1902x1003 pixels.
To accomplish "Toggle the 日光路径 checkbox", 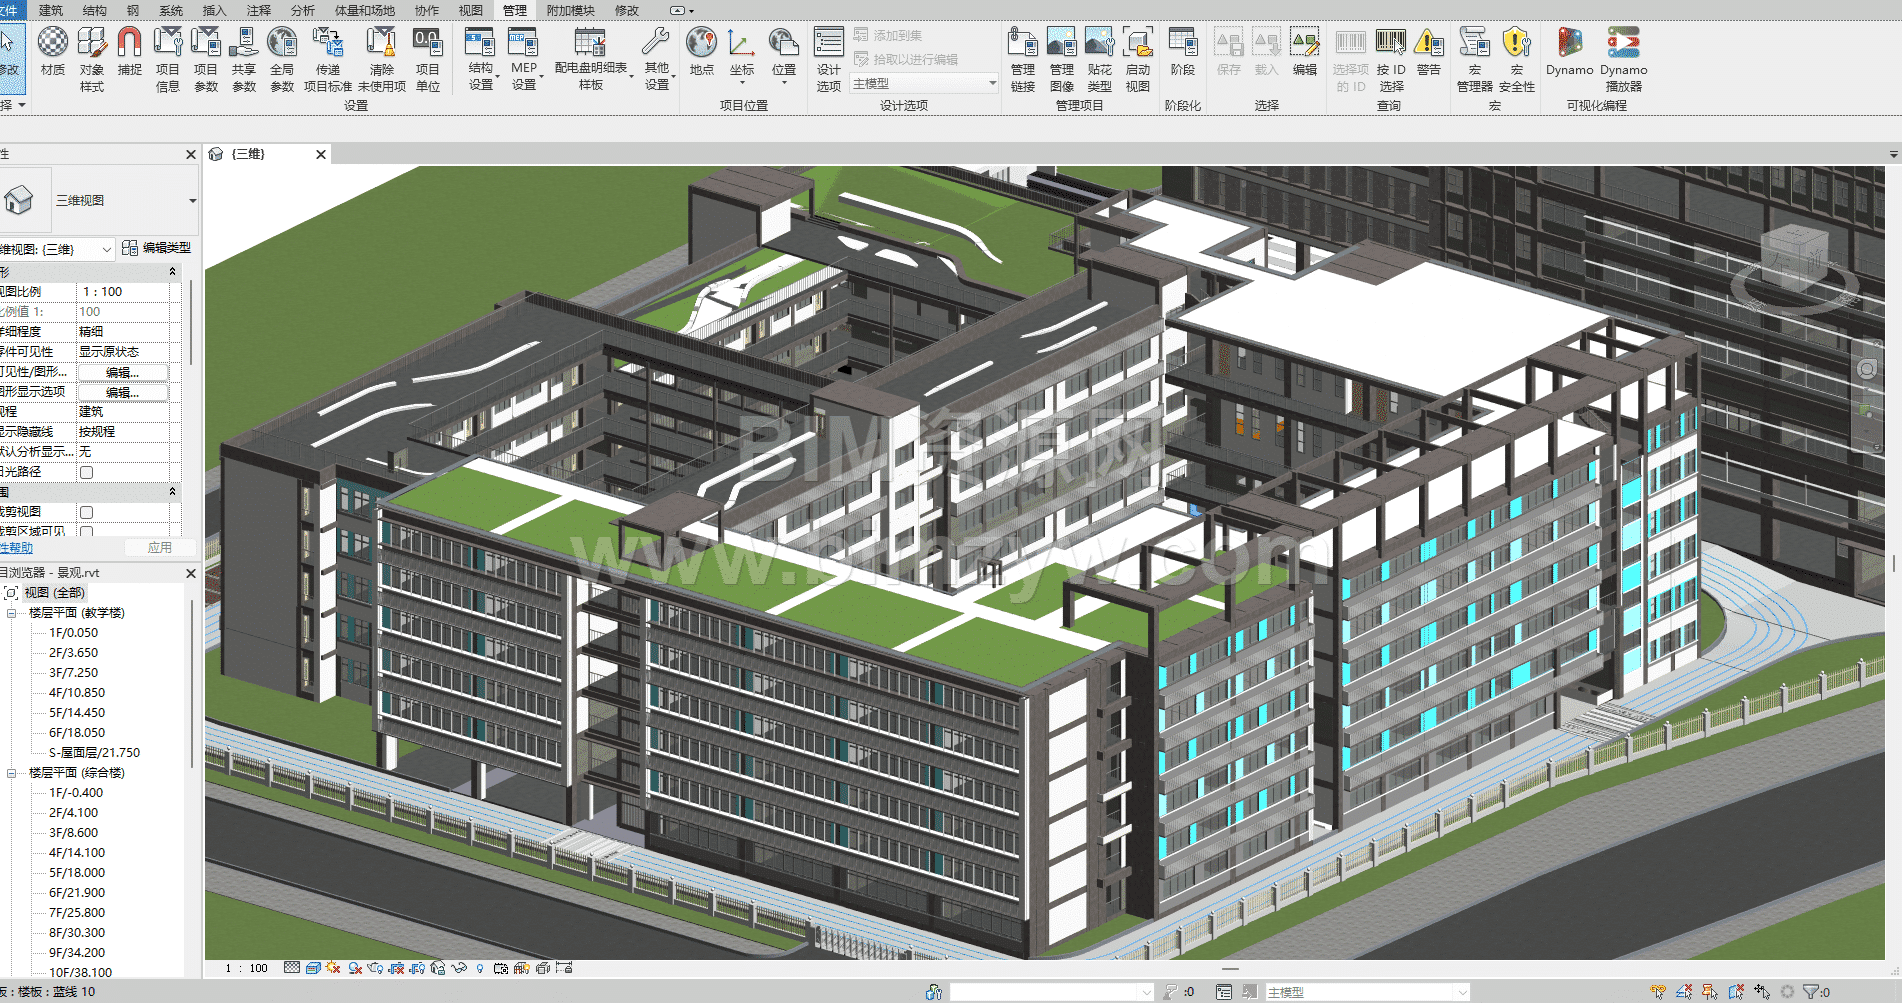I will click(x=87, y=472).
